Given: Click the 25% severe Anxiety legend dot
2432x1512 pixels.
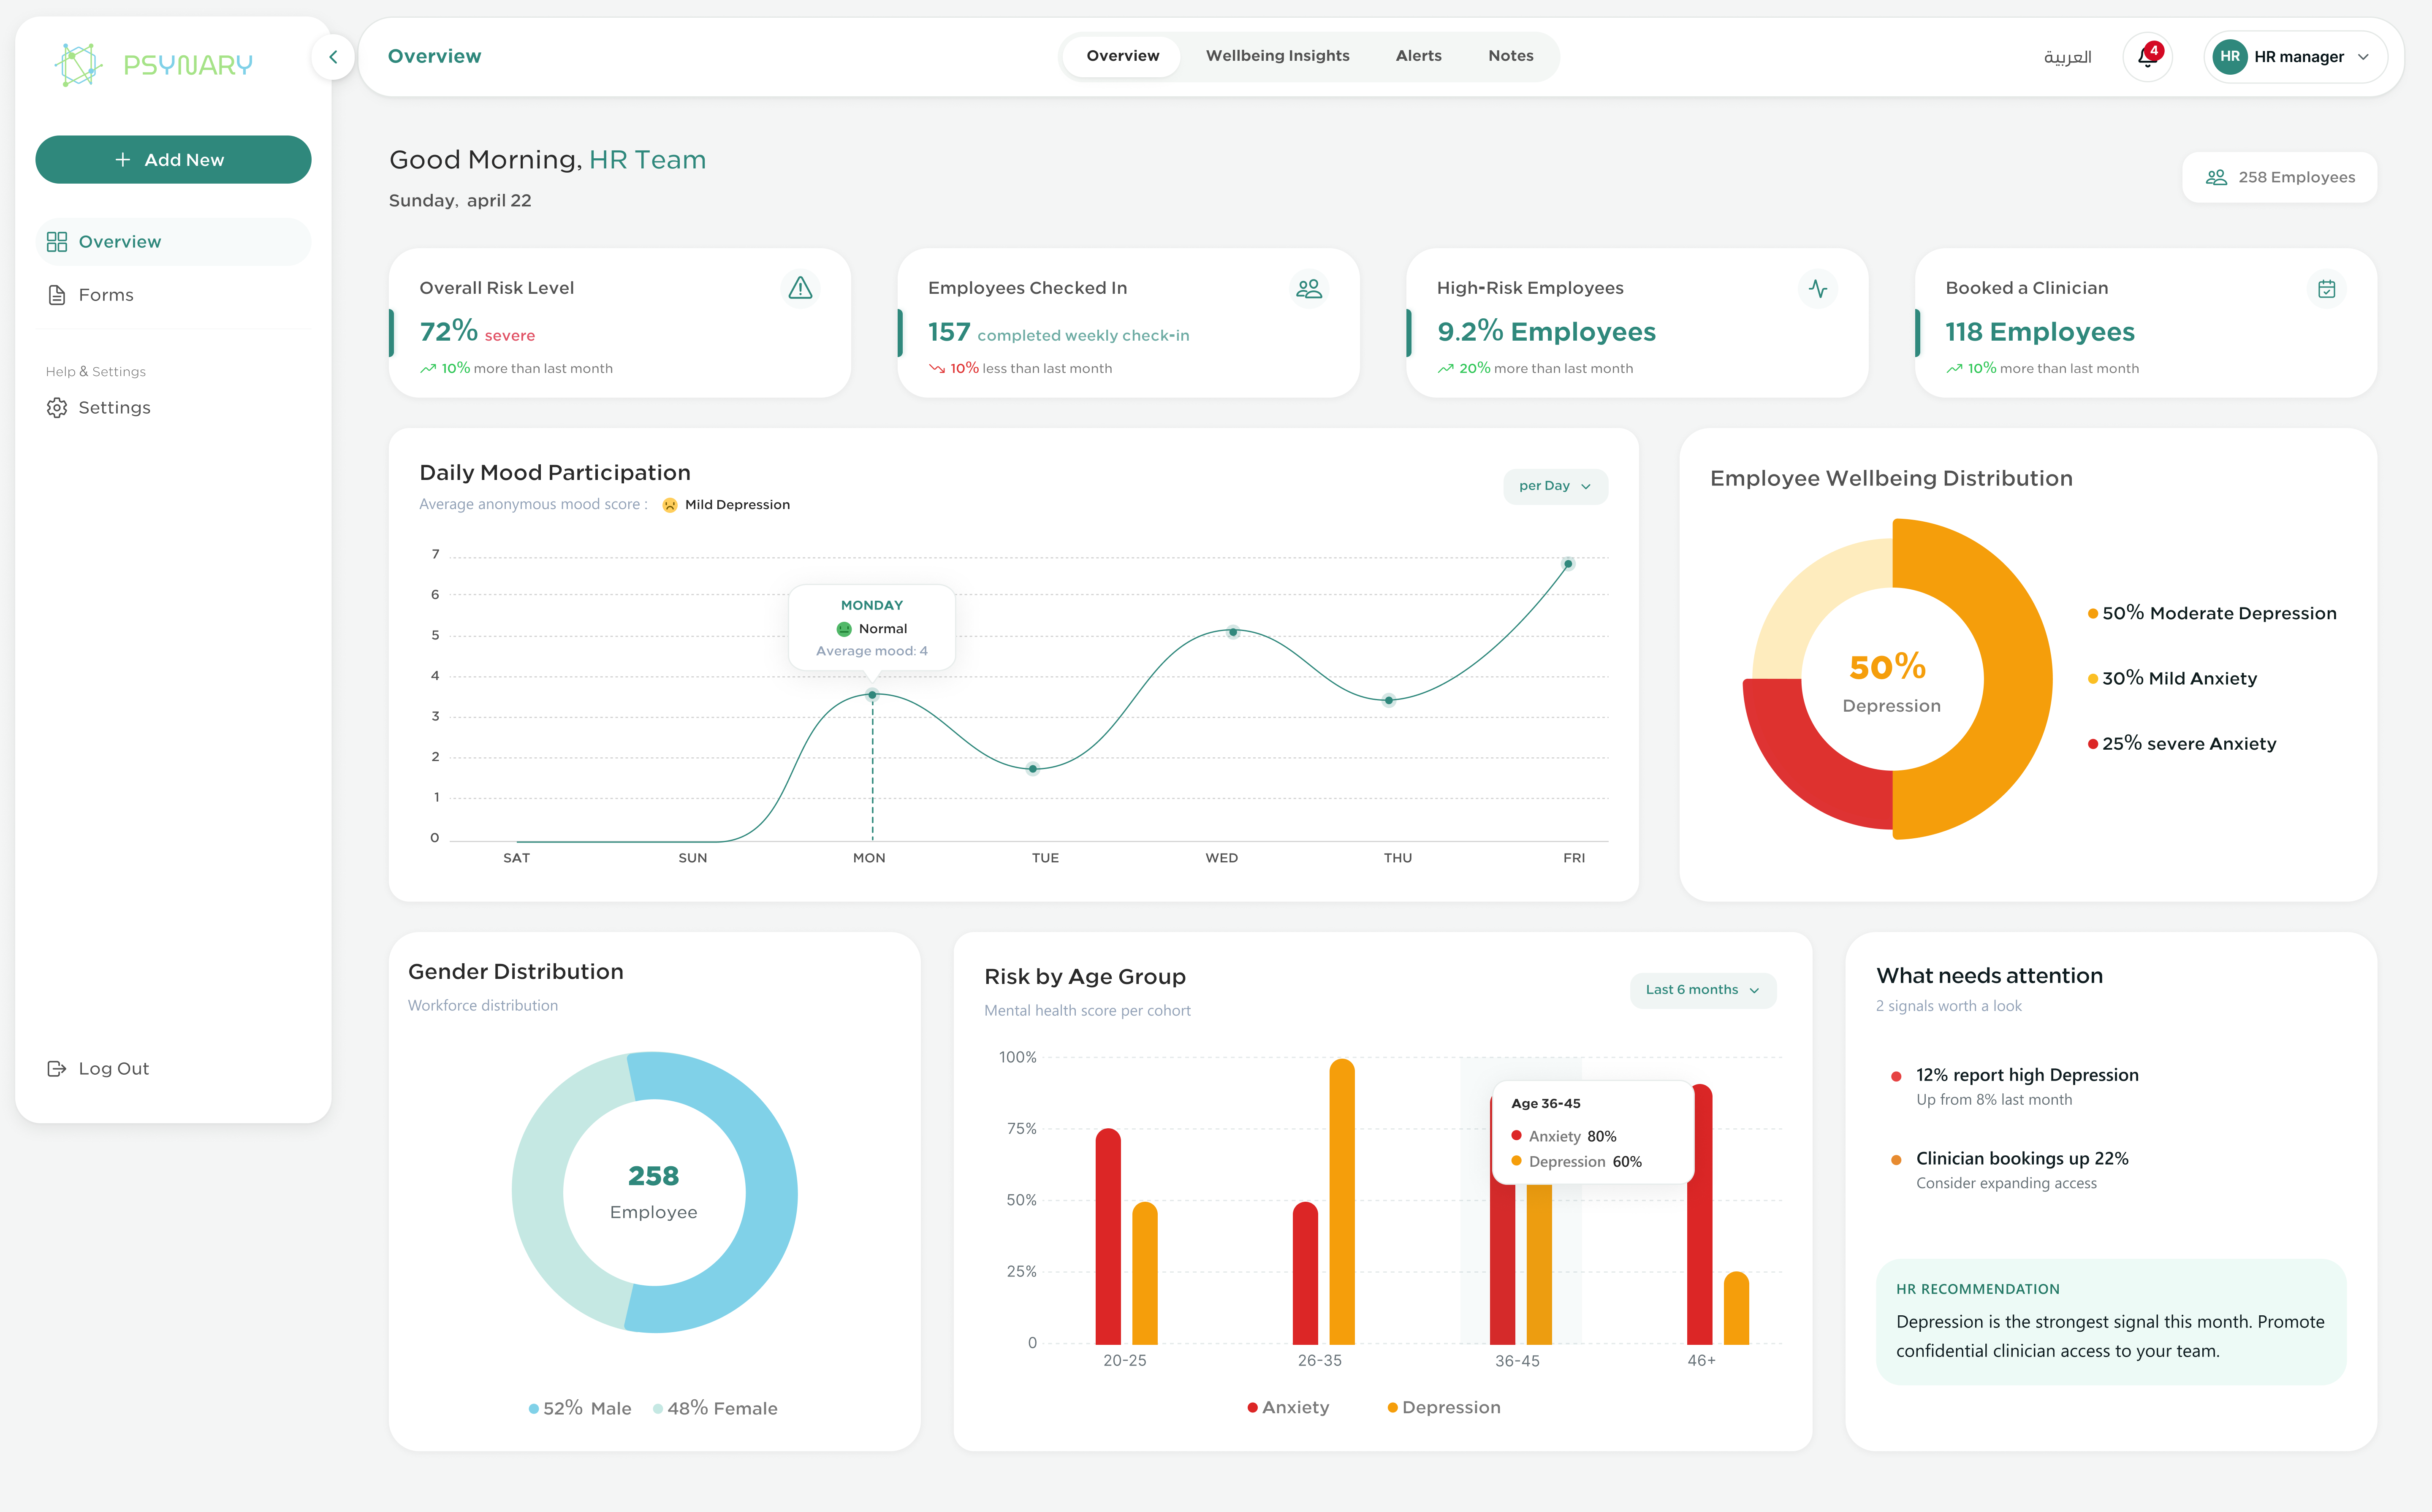Looking at the screenshot, I should pyautogui.click(x=2092, y=744).
